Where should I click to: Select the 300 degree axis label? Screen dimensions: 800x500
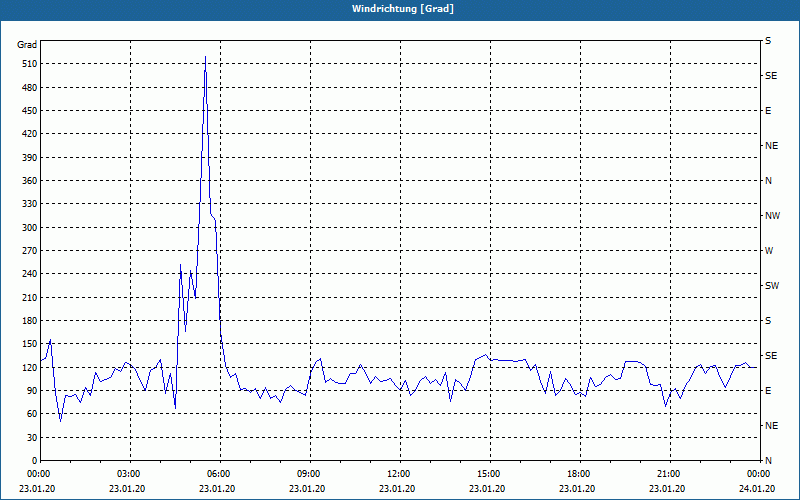30,228
